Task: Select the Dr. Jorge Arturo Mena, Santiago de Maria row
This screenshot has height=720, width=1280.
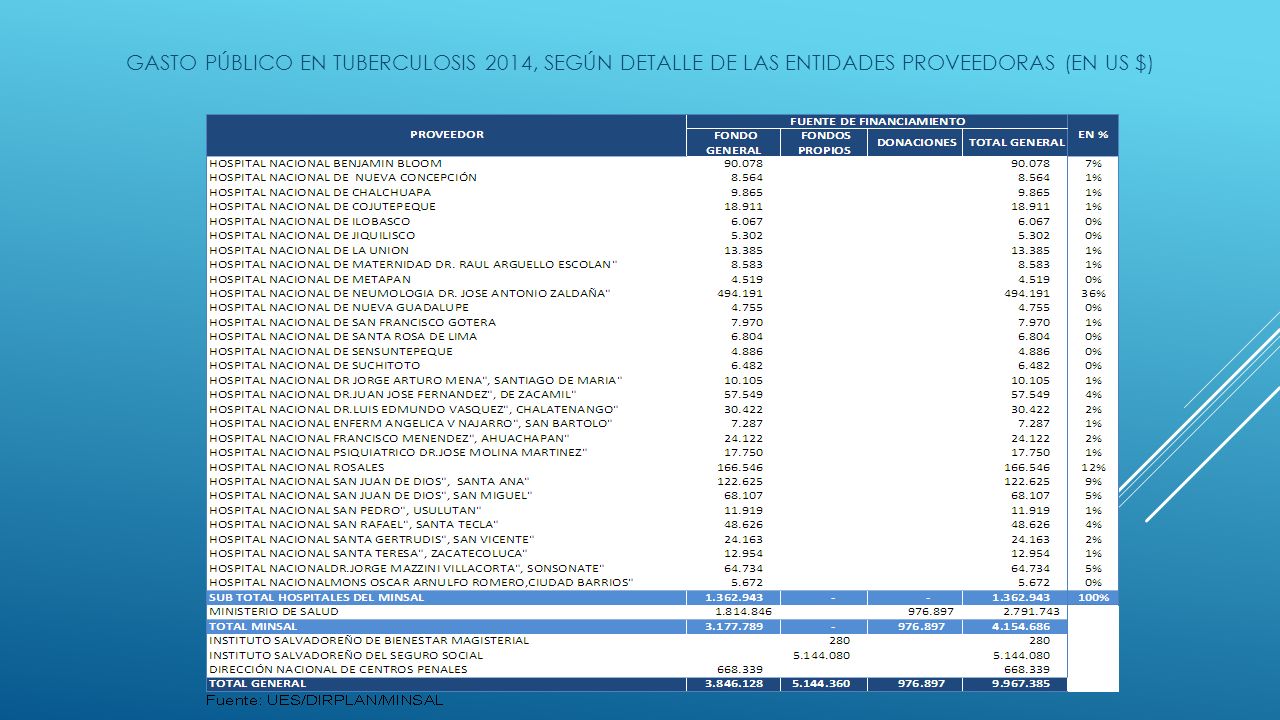Action: [x=416, y=380]
